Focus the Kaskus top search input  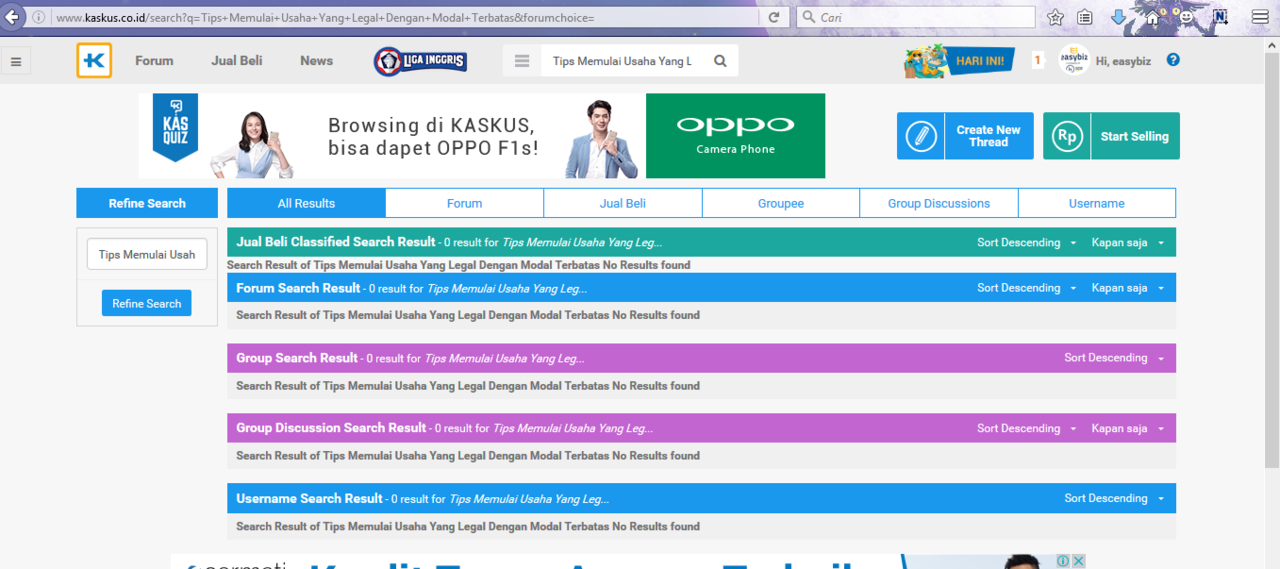[x=622, y=61]
